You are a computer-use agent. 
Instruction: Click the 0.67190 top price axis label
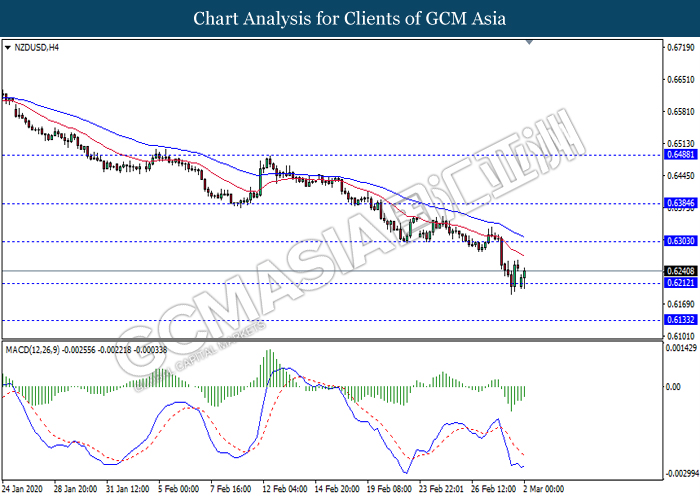point(679,47)
